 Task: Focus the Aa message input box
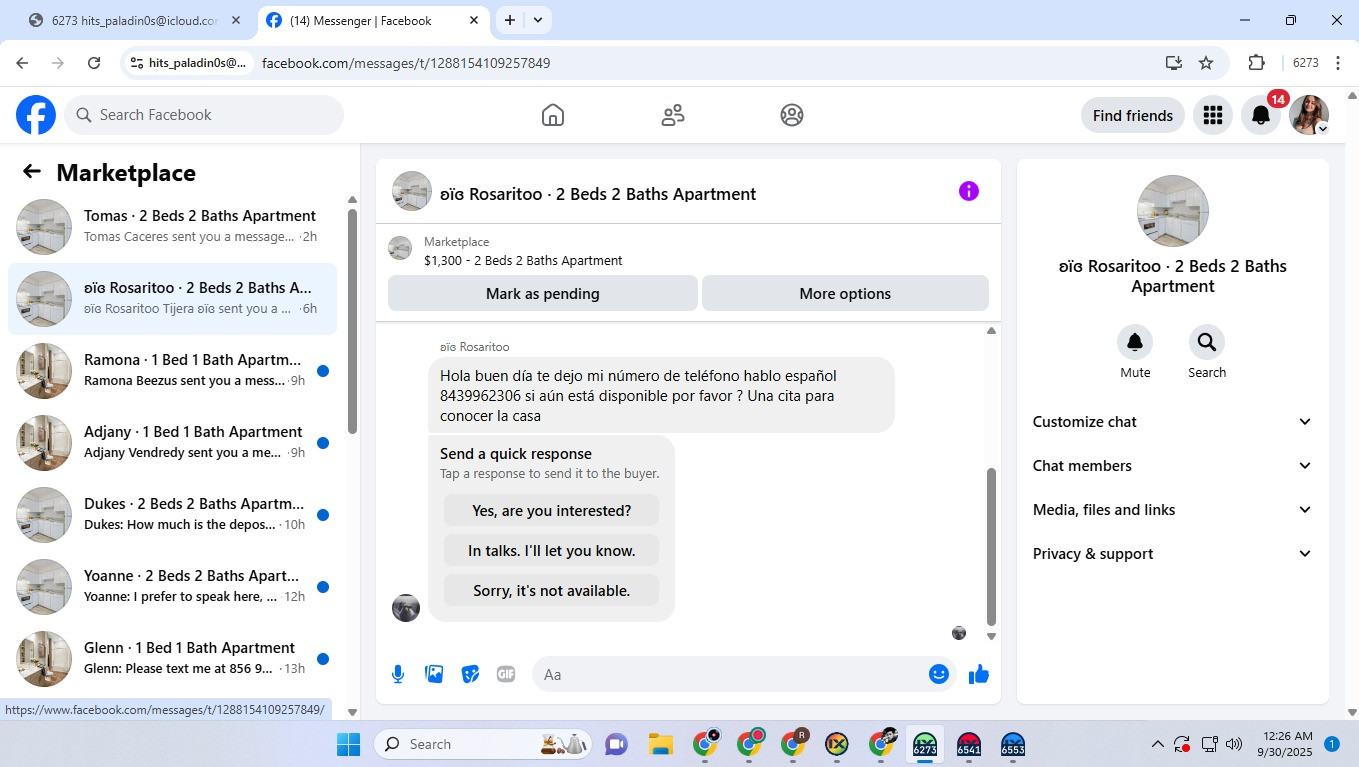click(x=730, y=674)
